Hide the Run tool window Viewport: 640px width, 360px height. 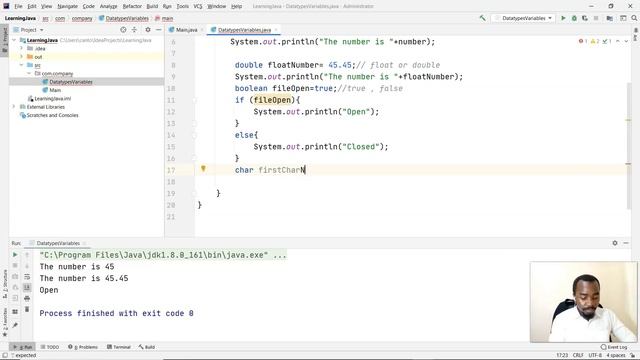point(626,243)
